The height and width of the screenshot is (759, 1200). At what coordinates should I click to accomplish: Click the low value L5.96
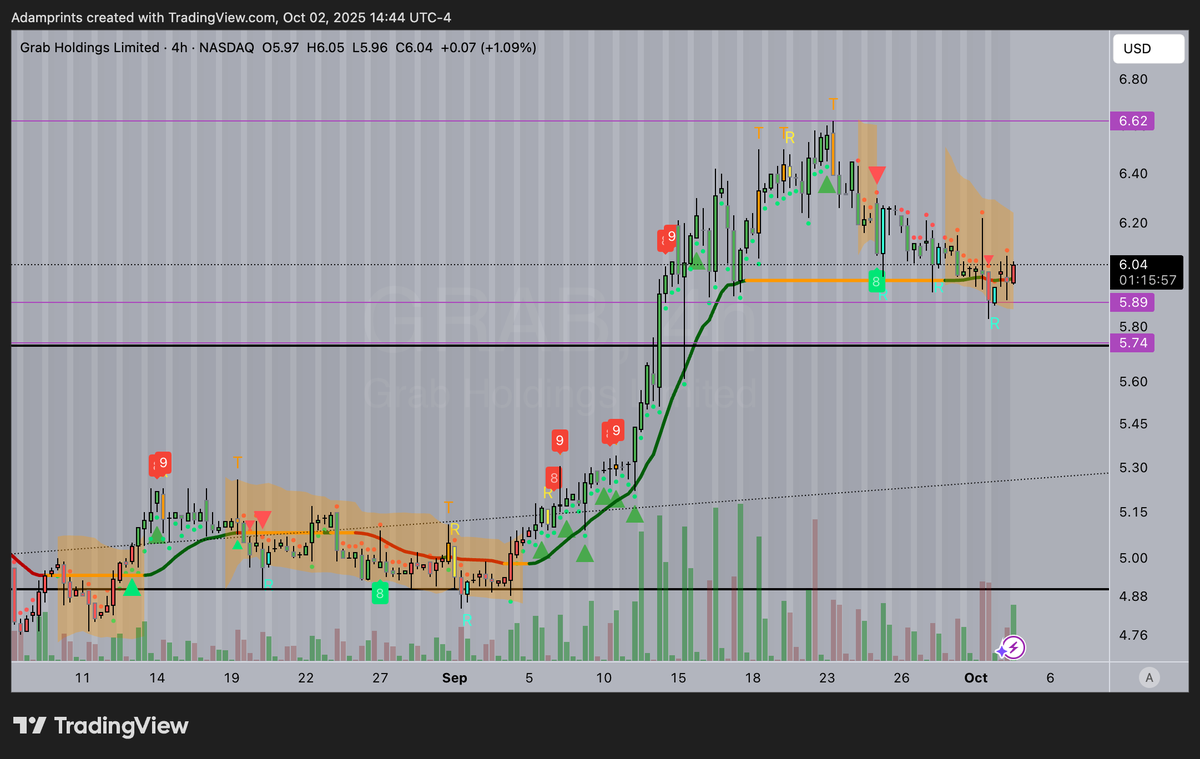[x=369, y=47]
